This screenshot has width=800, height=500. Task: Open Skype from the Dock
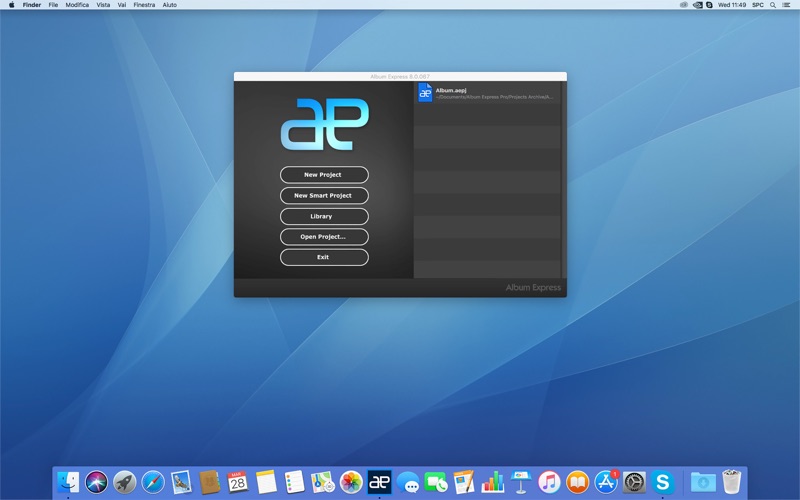pyautogui.click(x=662, y=482)
